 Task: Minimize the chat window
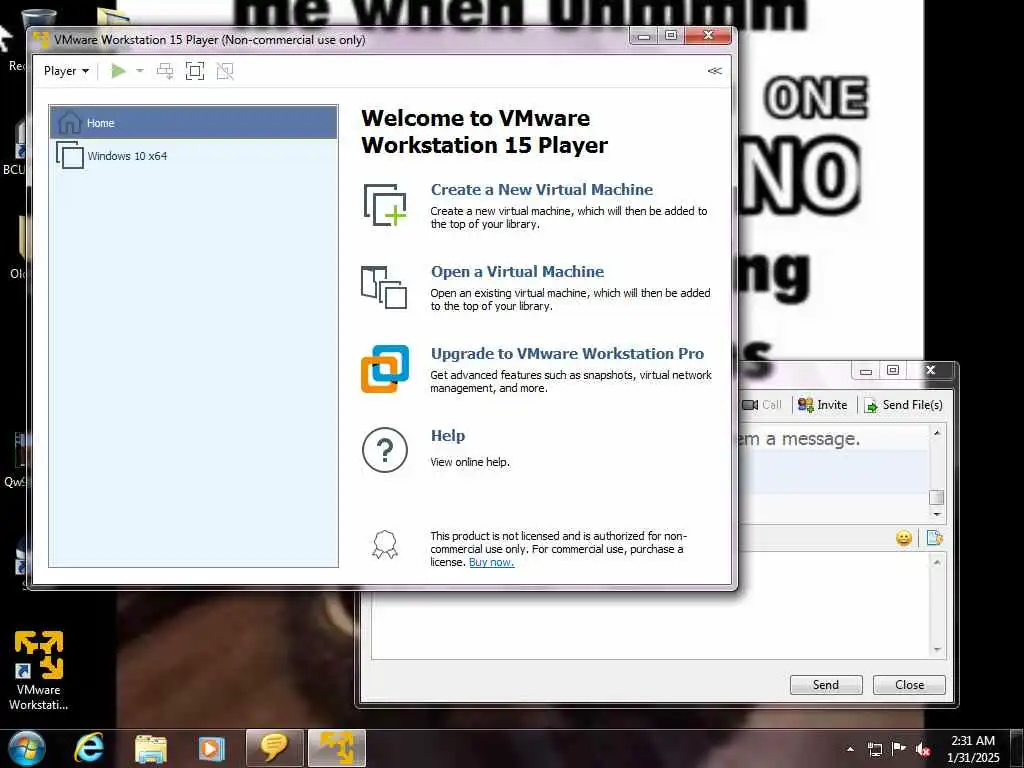[x=866, y=371]
